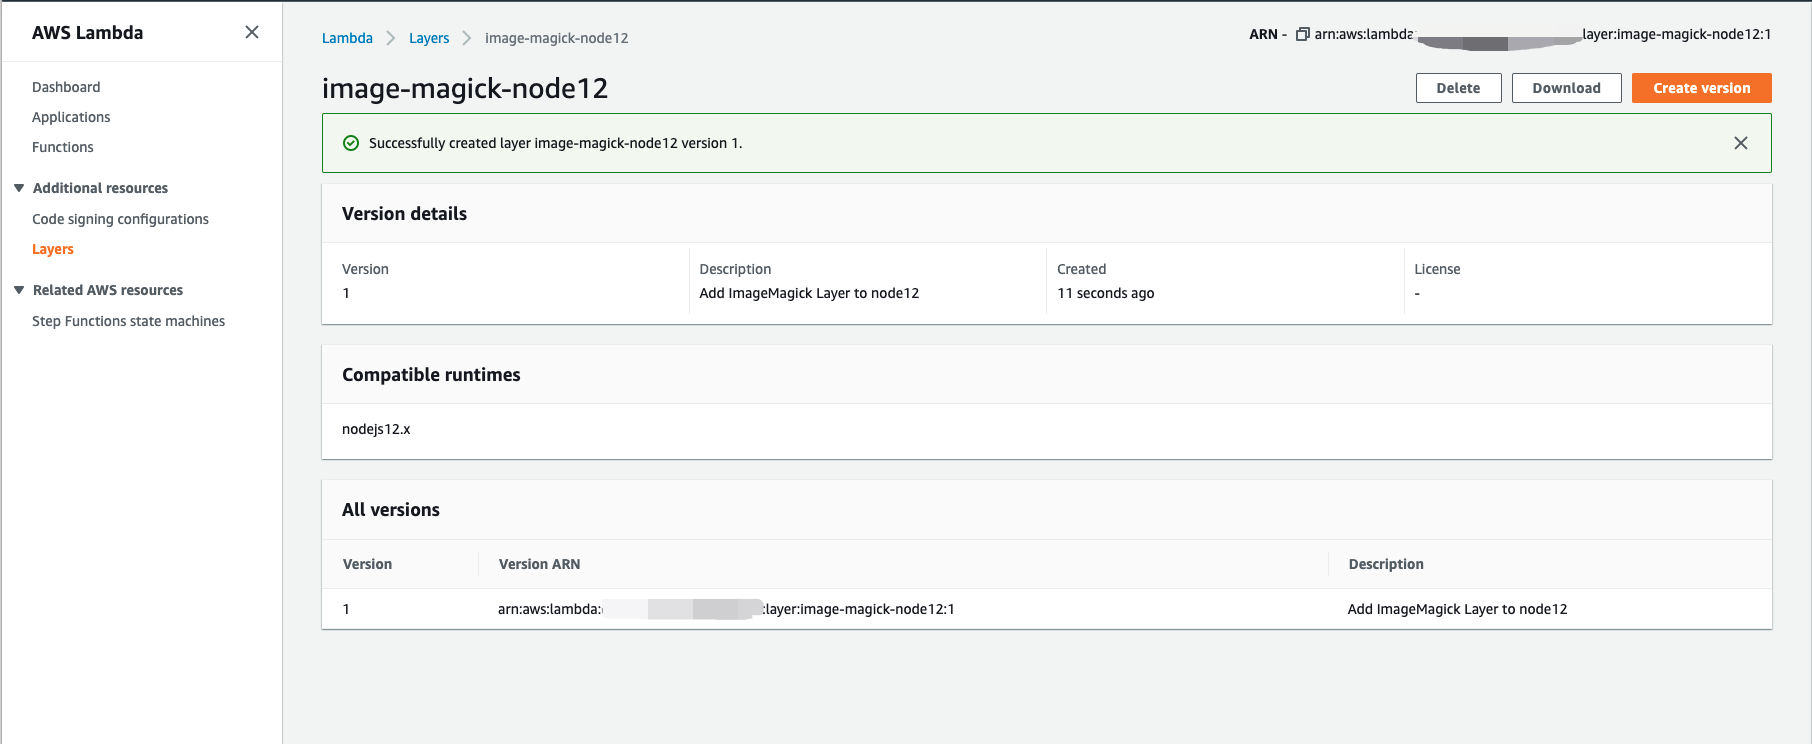Viewport: 1812px width, 744px height.
Task: Close the AWS Lambda sidebar panel
Action: click(x=252, y=32)
